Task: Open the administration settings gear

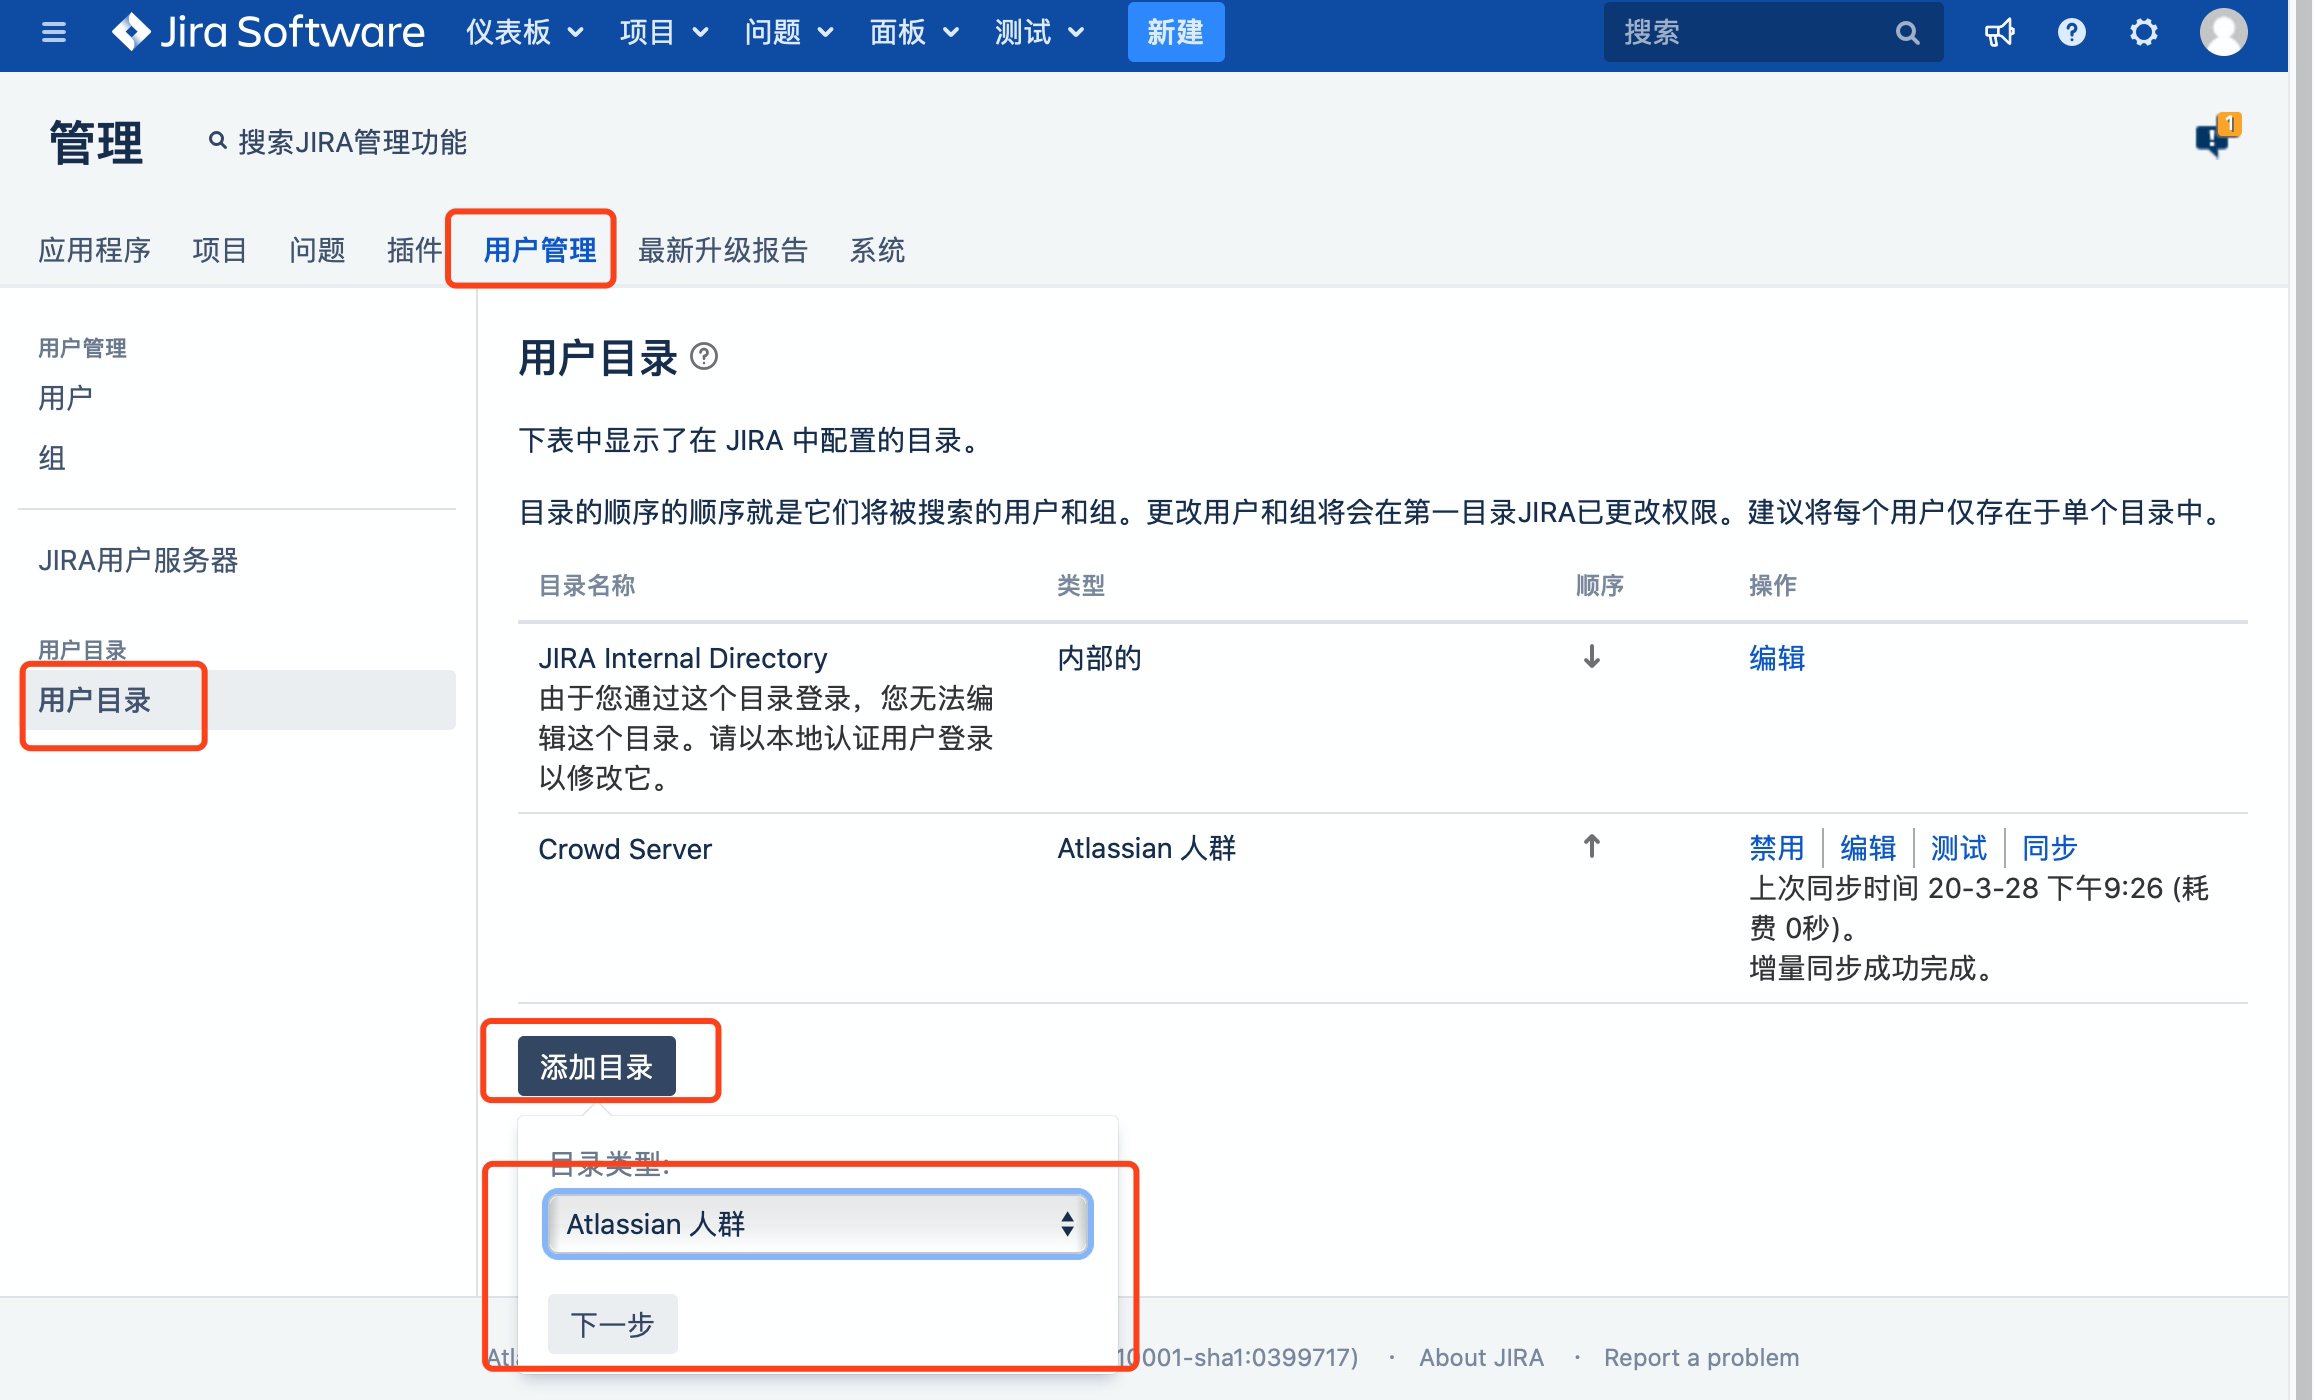Action: (2142, 31)
